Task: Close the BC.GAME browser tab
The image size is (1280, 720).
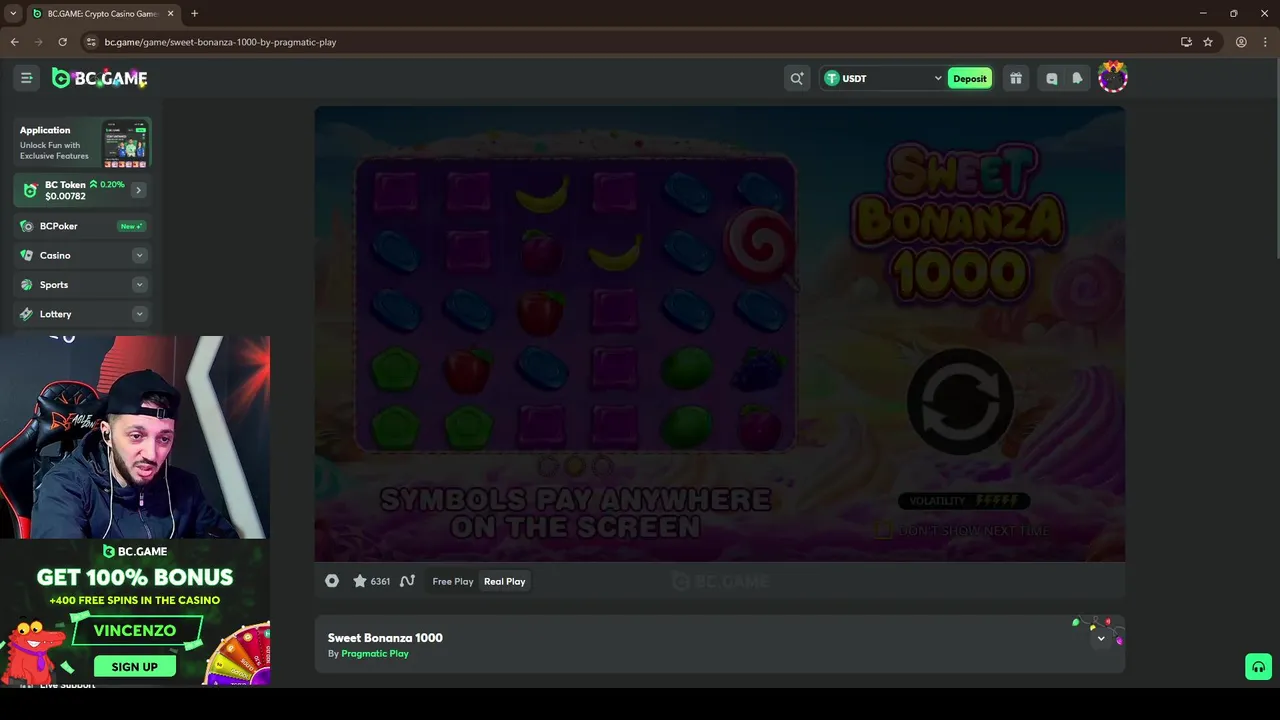Action: [x=170, y=14]
